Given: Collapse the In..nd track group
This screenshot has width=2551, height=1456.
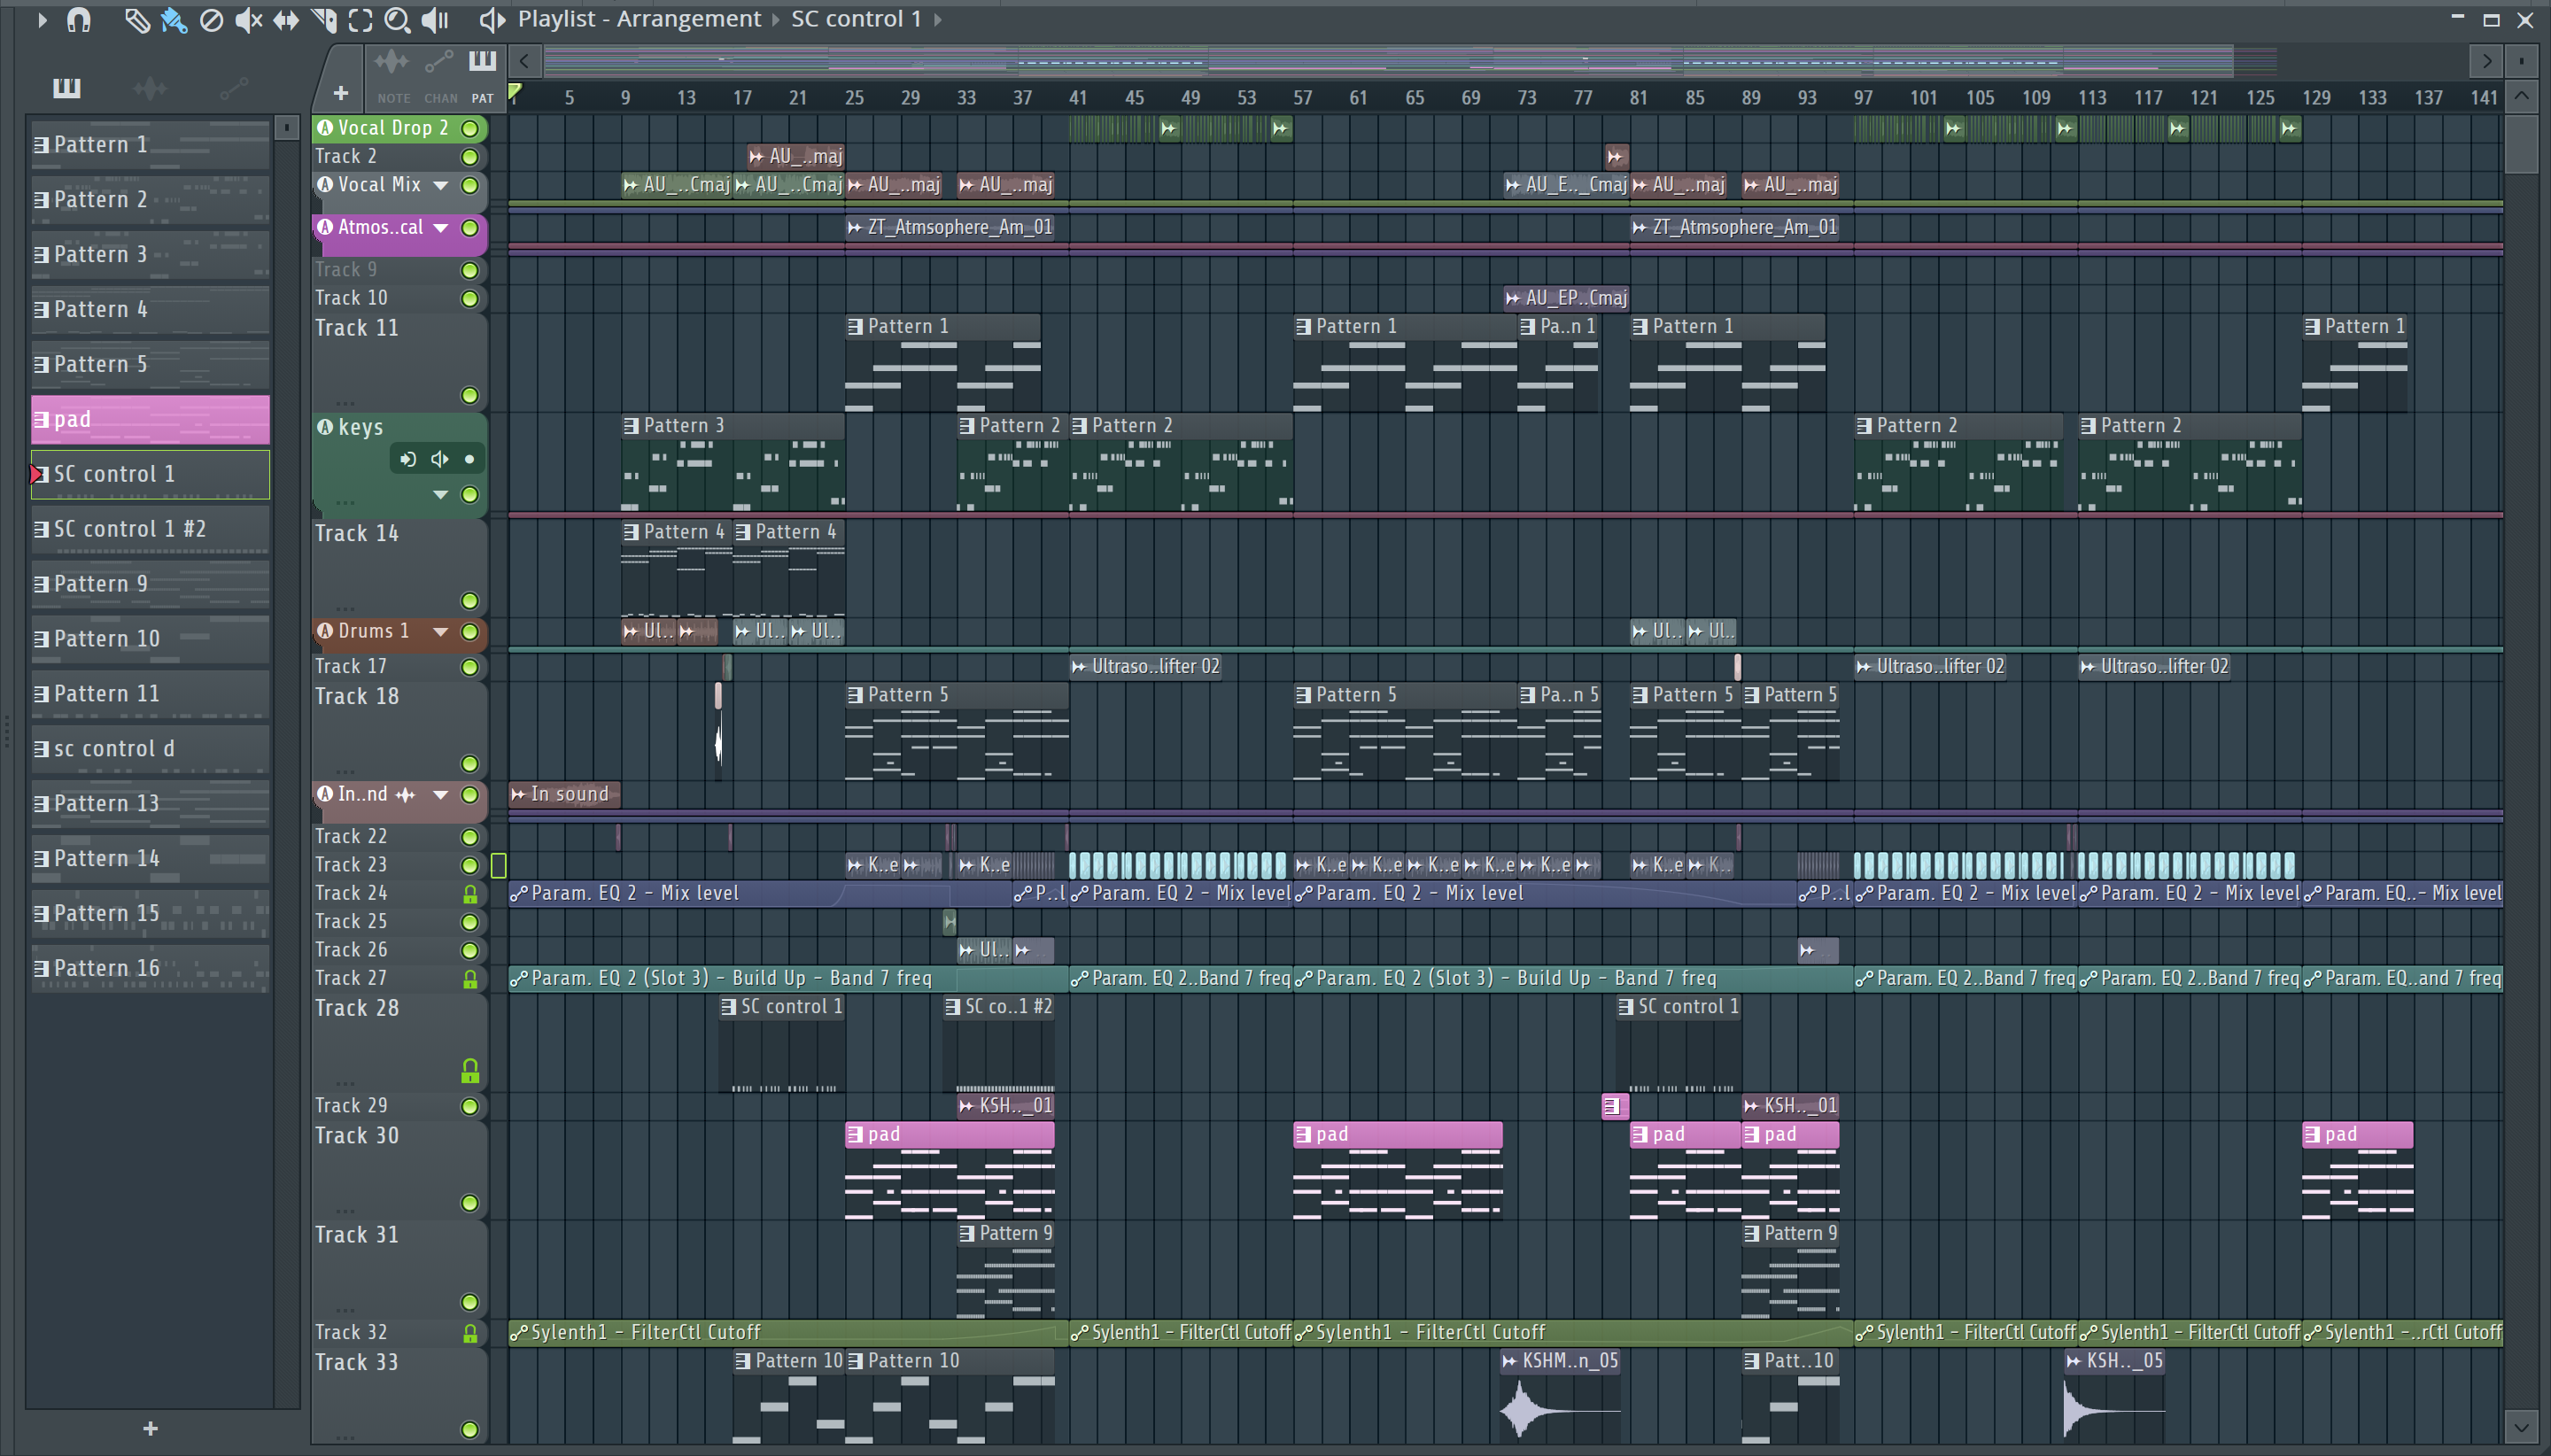Looking at the screenshot, I should 440,795.
